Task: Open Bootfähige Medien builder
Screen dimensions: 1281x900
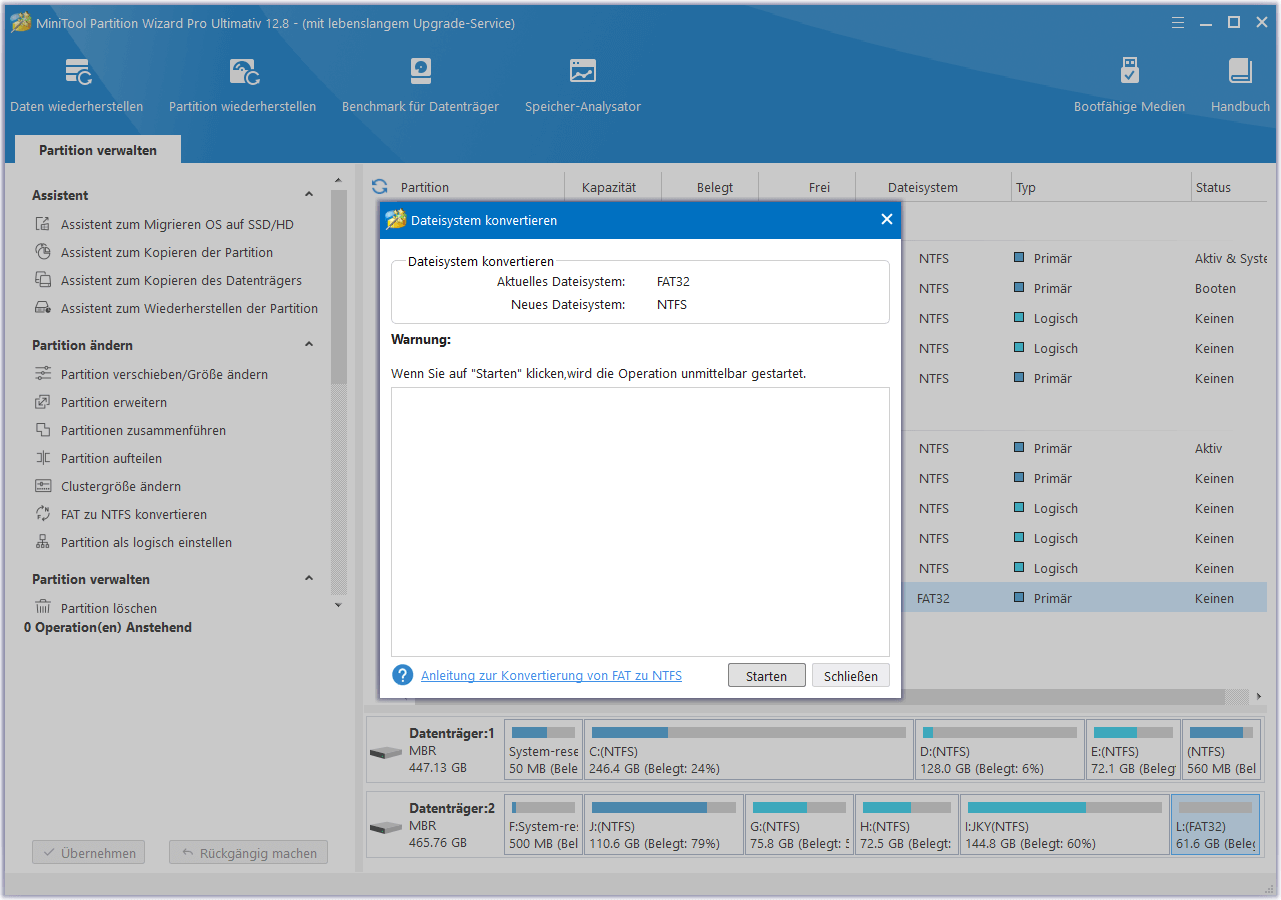Action: [x=1129, y=85]
